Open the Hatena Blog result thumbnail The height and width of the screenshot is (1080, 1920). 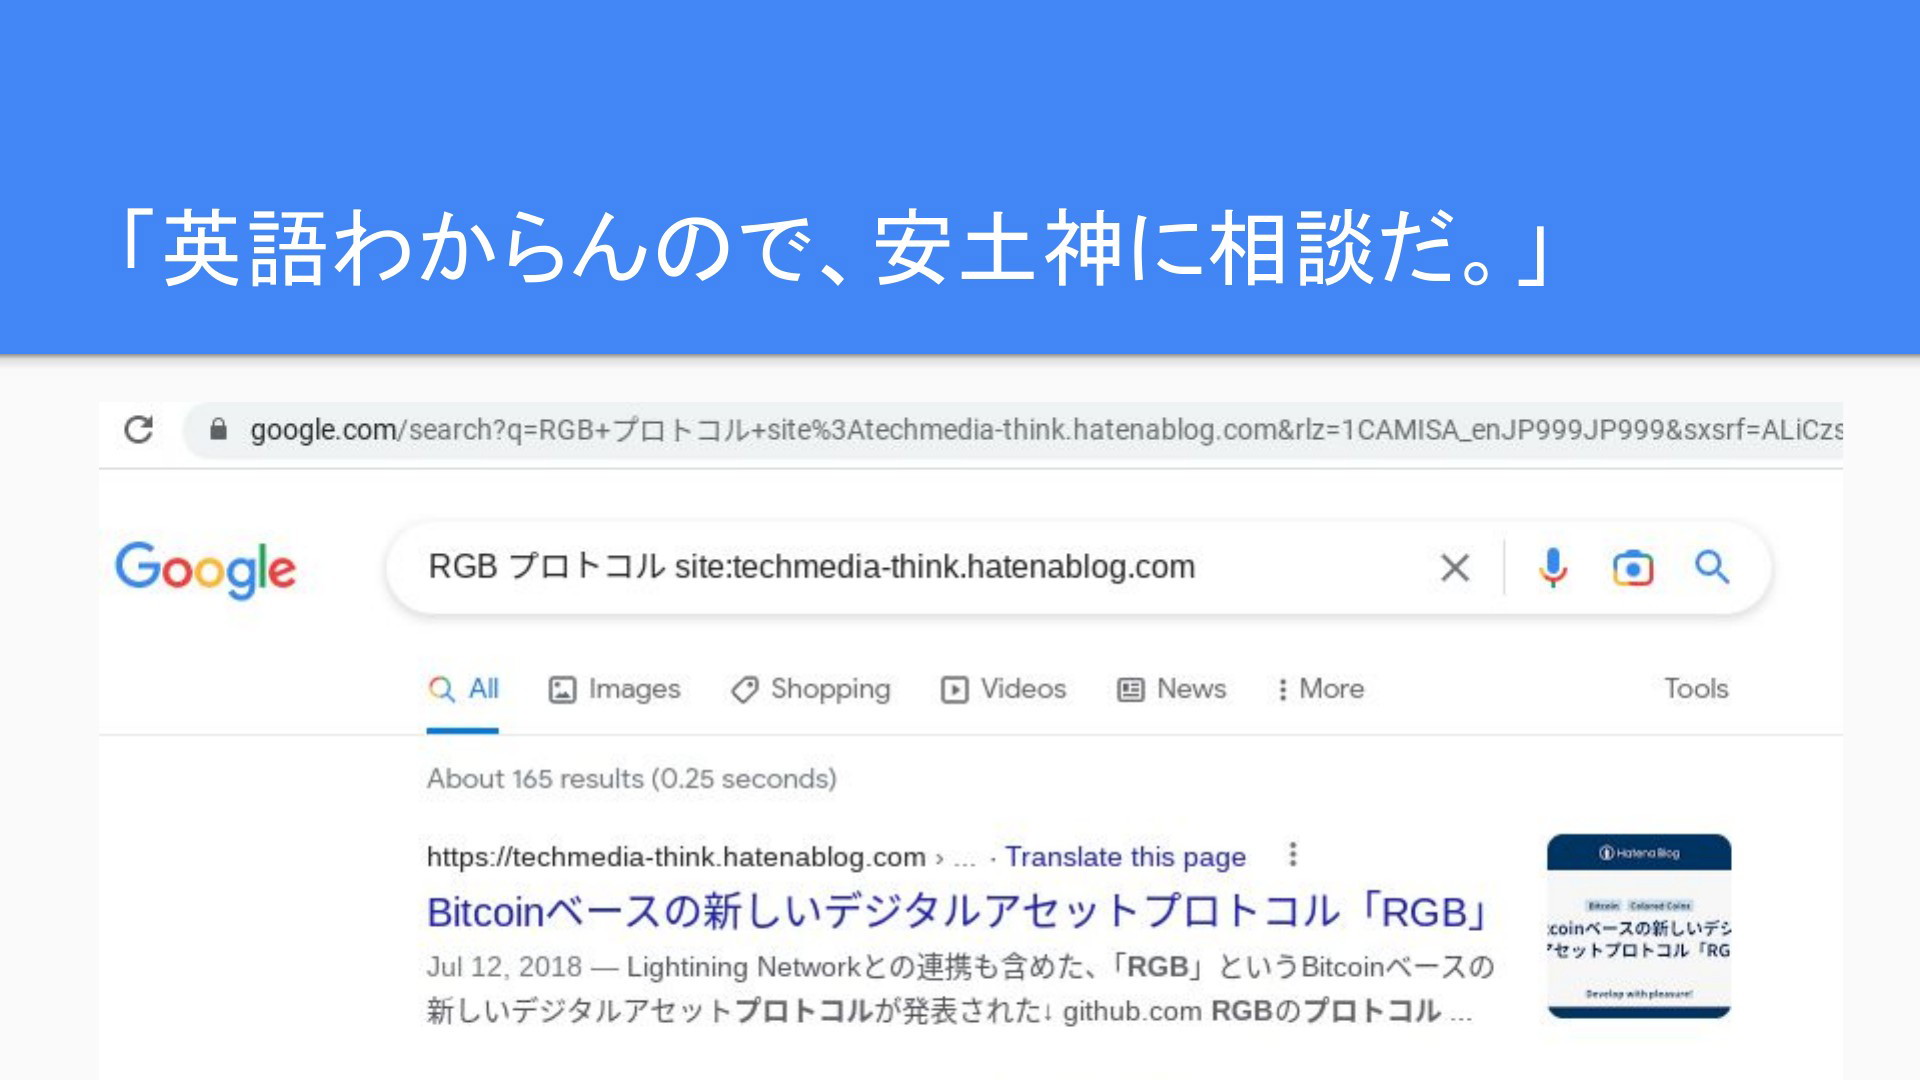pos(1639,926)
